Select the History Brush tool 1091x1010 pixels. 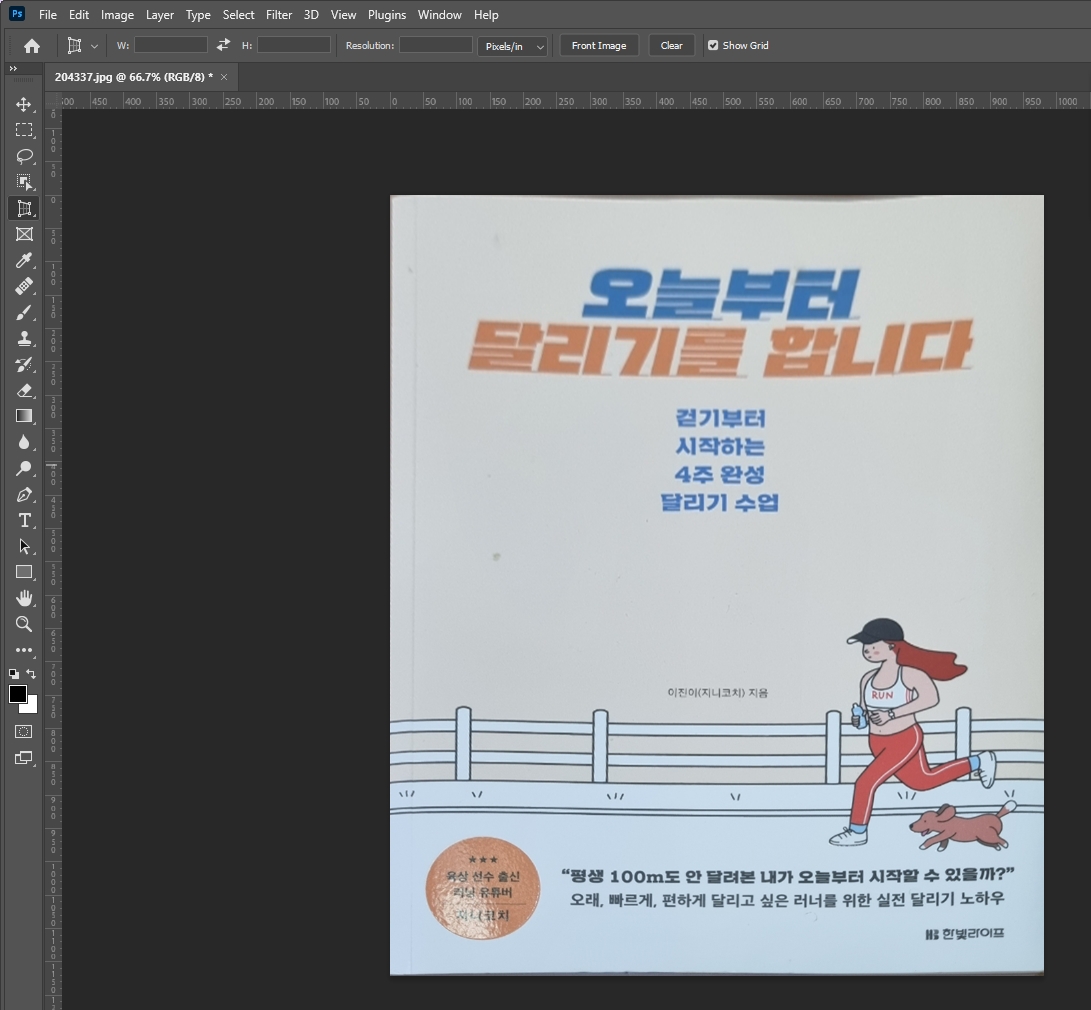[x=24, y=364]
